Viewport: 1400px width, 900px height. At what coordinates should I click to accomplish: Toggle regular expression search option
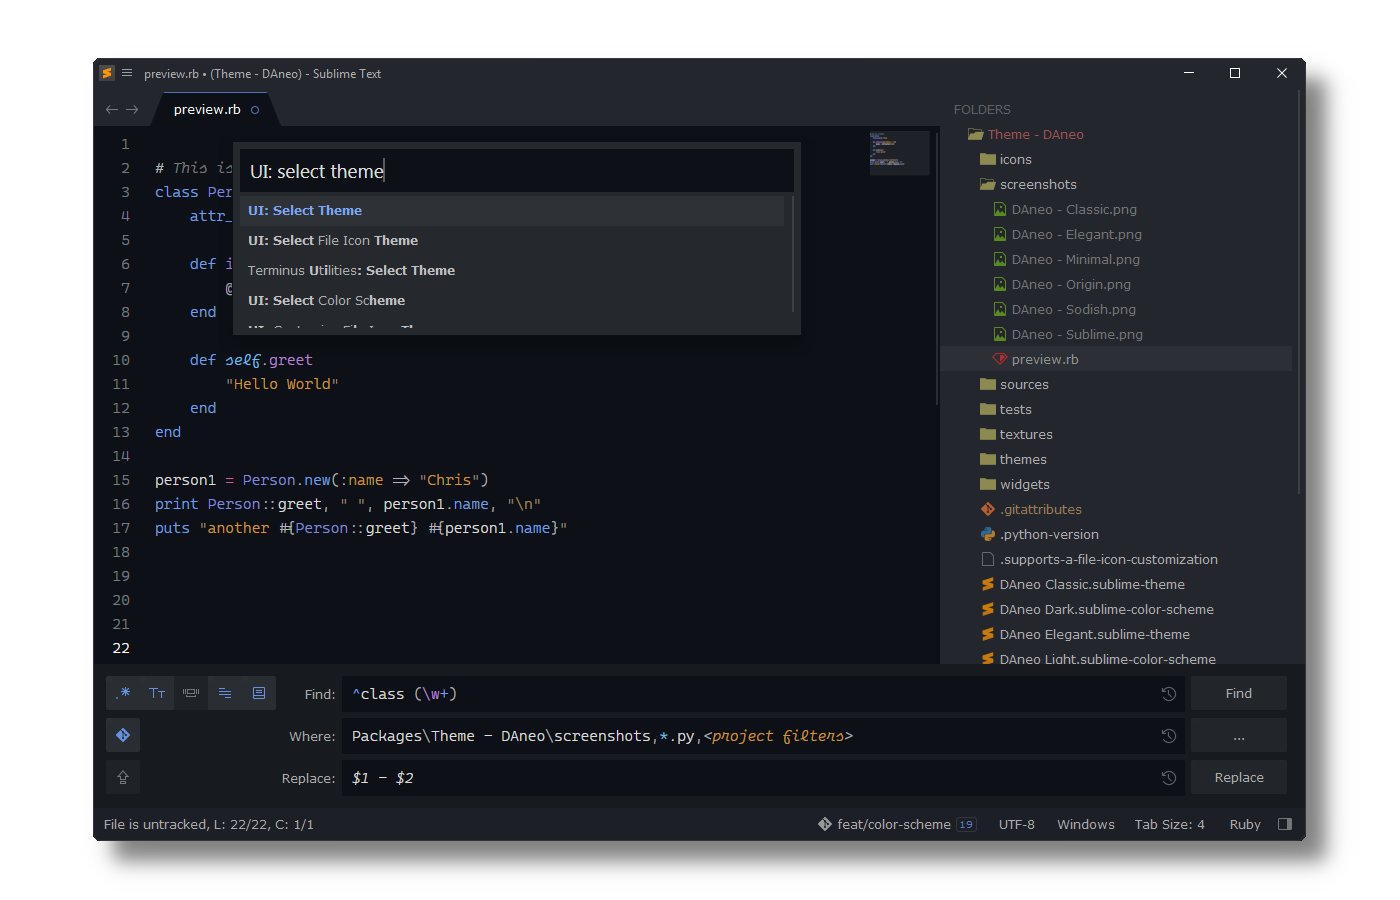tap(123, 693)
